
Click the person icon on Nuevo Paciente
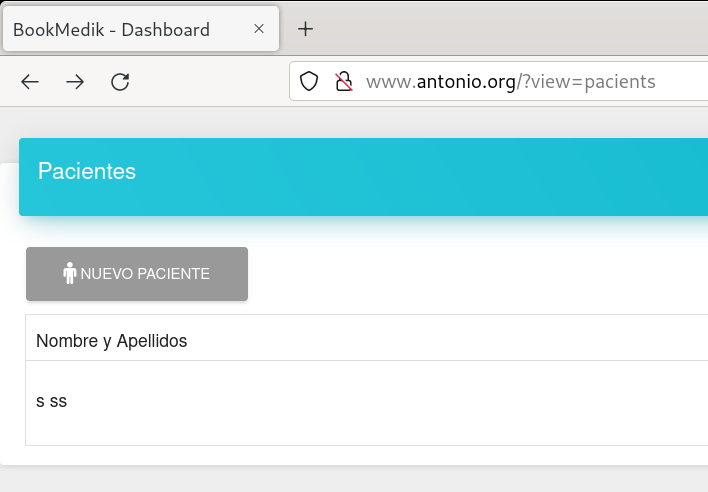point(70,273)
